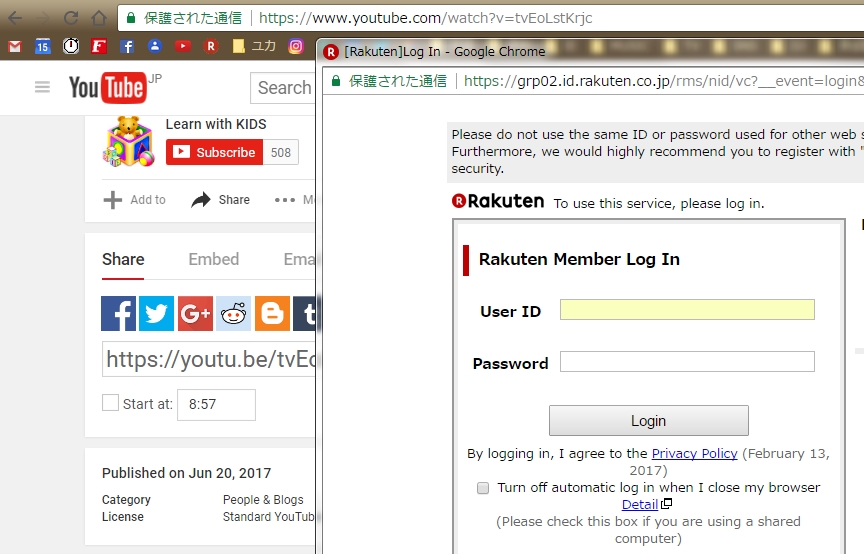Post to Reddit using its icon
Viewport: 864px width, 554px height.
234,314
